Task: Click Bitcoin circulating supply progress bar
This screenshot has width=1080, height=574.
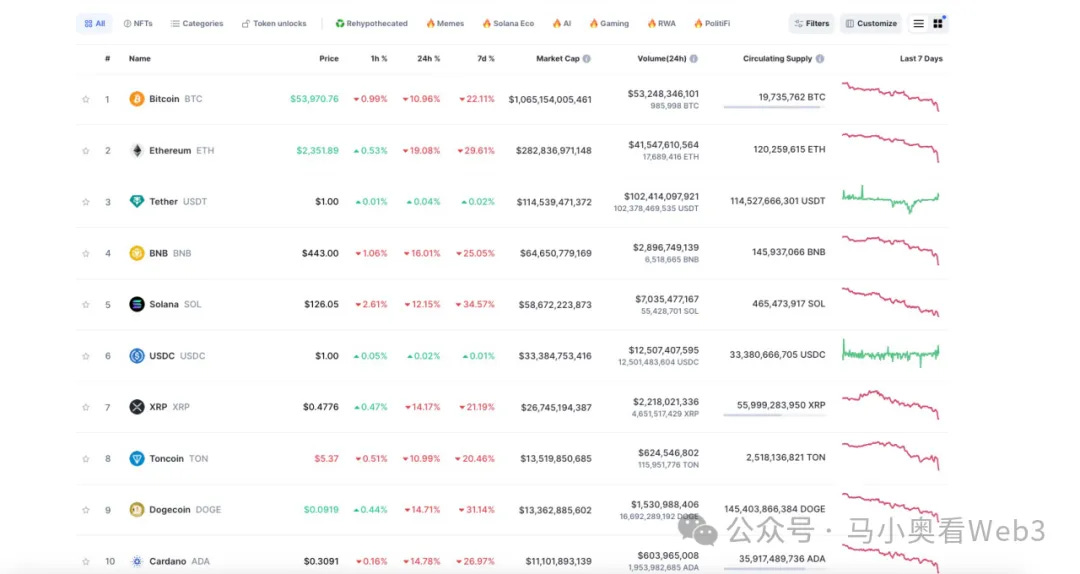Action: point(774,107)
